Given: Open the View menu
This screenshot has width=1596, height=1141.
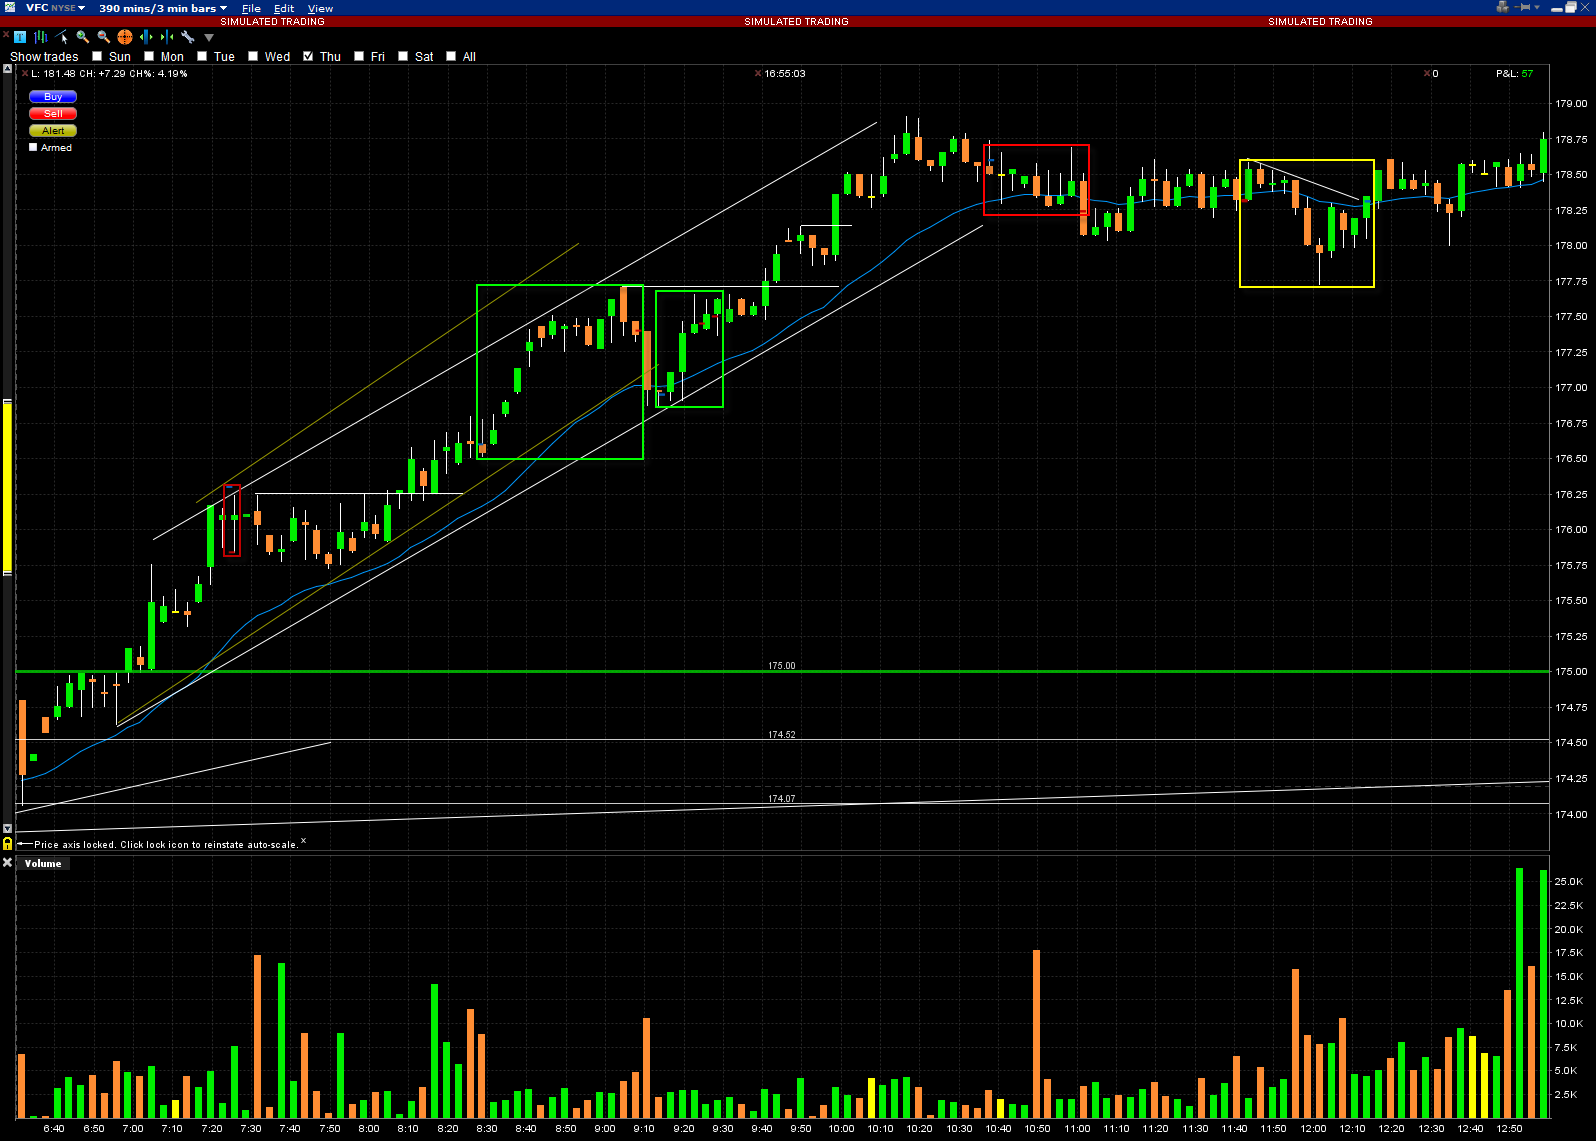Looking at the screenshot, I should tap(320, 8).
